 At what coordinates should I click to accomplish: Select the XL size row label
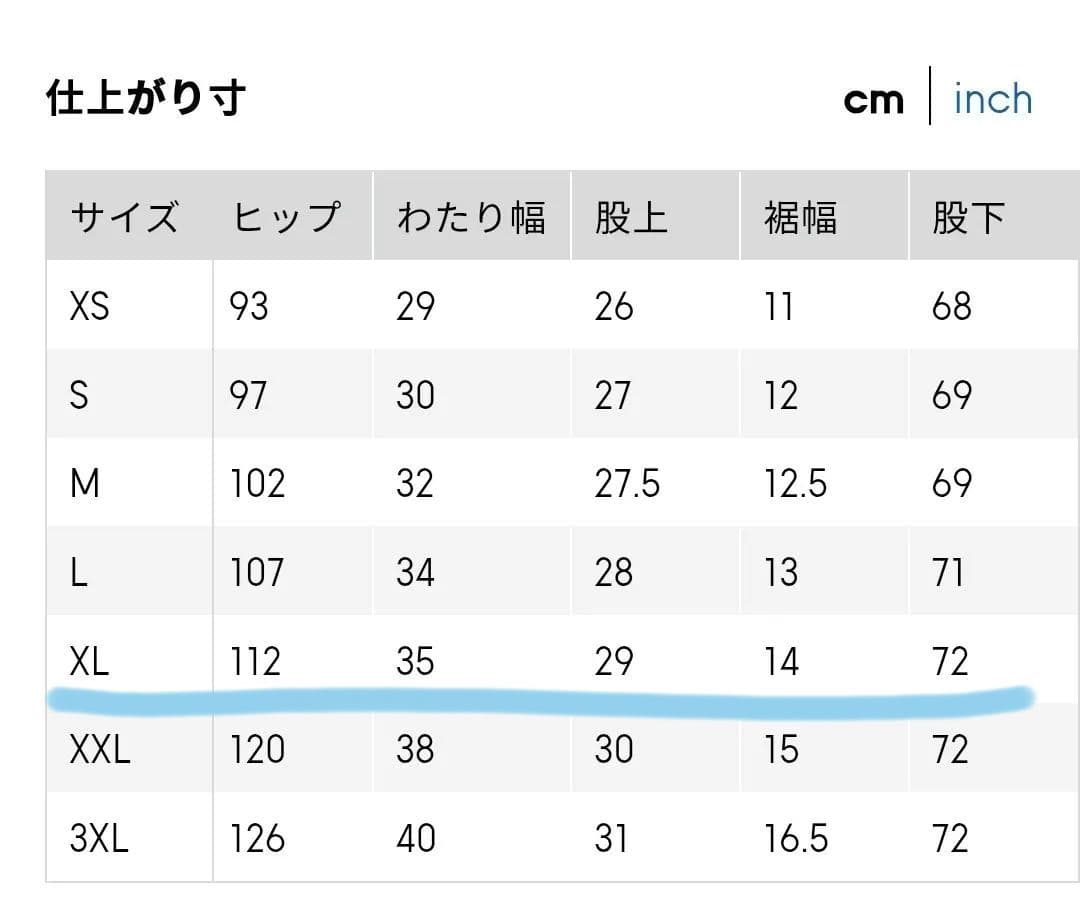click(x=90, y=661)
